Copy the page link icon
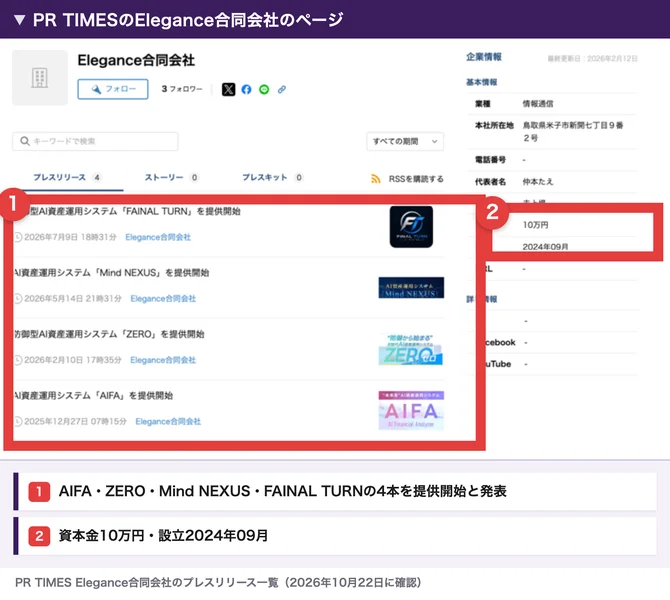The width and height of the screenshot is (670, 600). pyautogui.click(x=282, y=89)
